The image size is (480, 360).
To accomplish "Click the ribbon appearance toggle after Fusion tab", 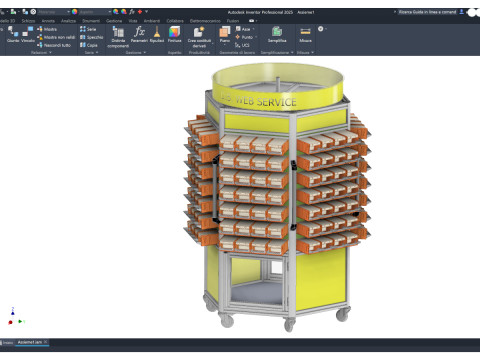I will [x=252, y=21].
